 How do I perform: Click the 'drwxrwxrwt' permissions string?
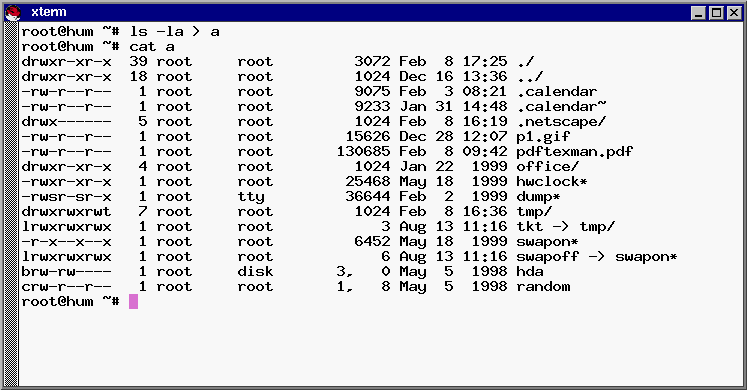coord(67,212)
